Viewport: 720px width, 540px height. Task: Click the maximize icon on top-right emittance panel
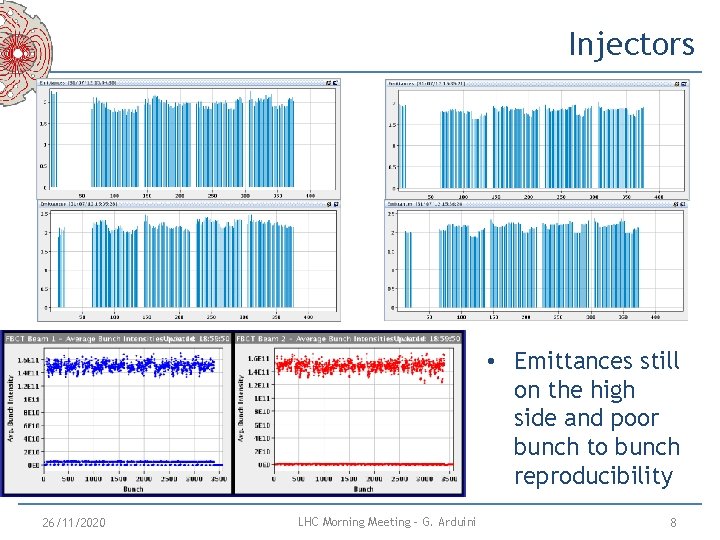pyautogui.click(x=684, y=84)
